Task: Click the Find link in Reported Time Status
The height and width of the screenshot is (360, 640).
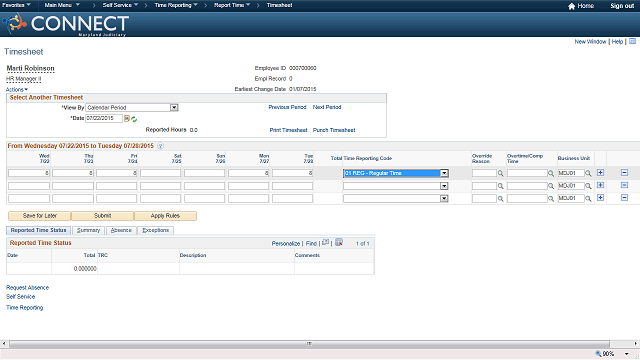Action: tap(311, 244)
